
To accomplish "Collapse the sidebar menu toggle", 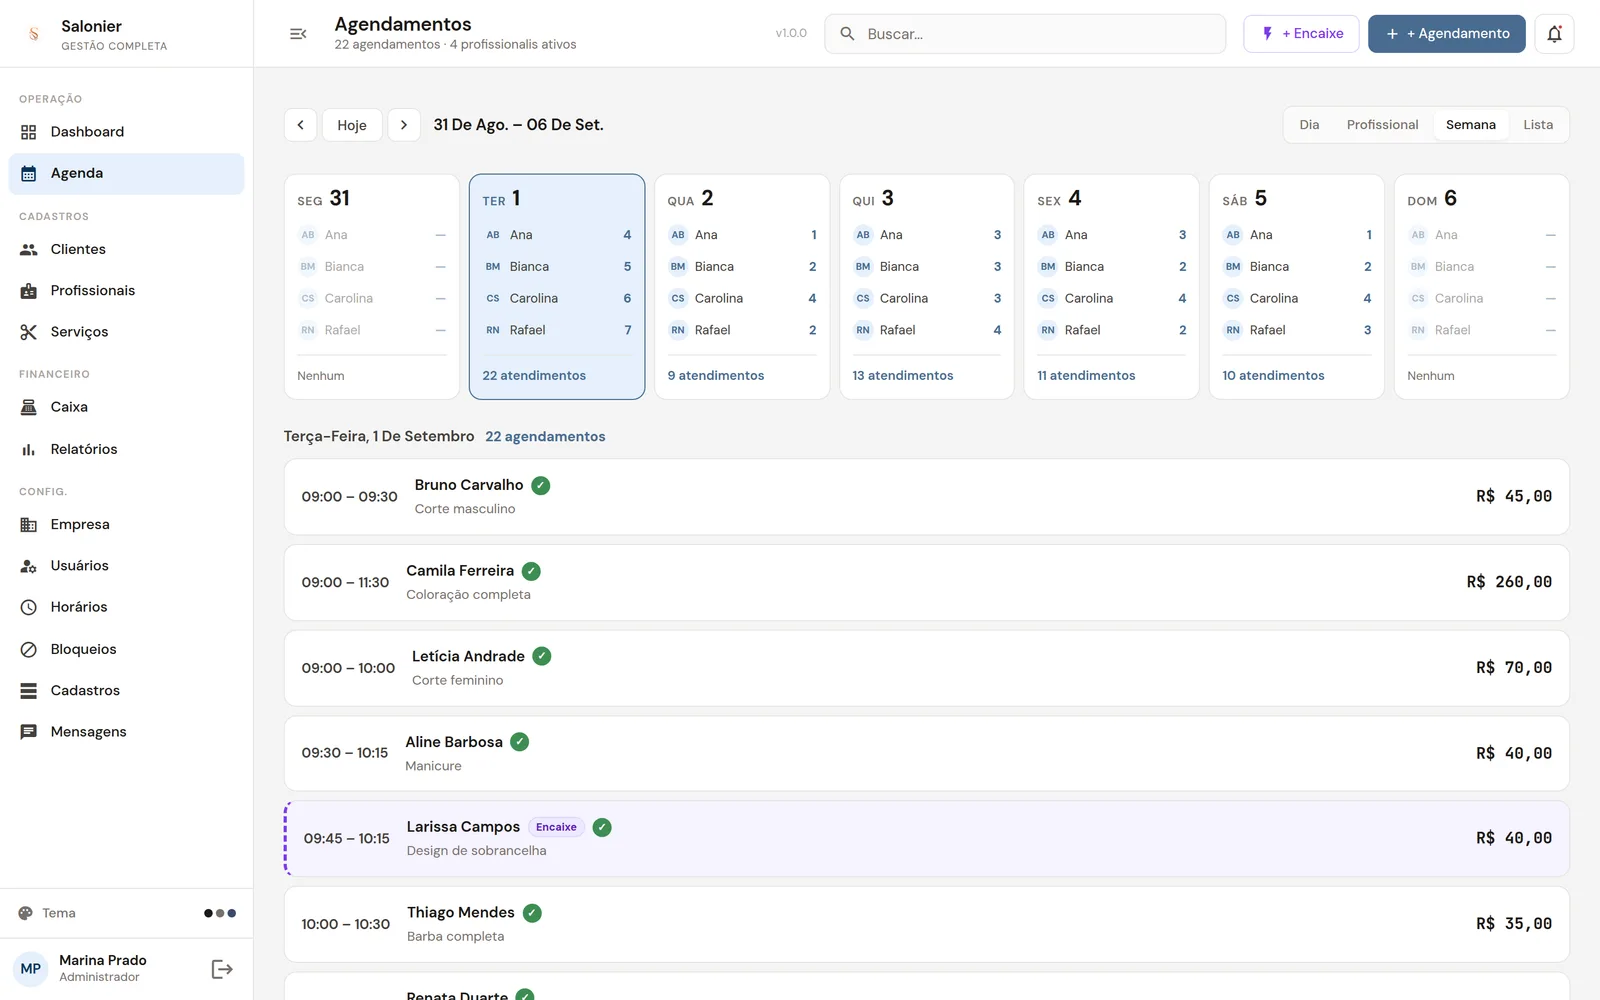I will (x=298, y=34).
